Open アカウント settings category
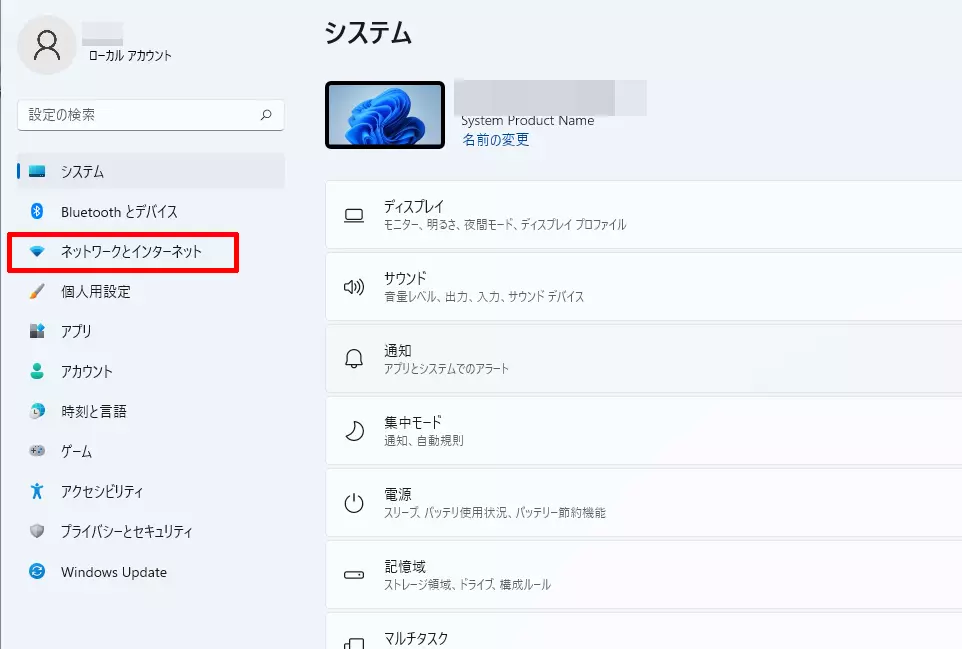Image resolution: width=962 pixels, height=649 pixels. [x=151, y=371]
